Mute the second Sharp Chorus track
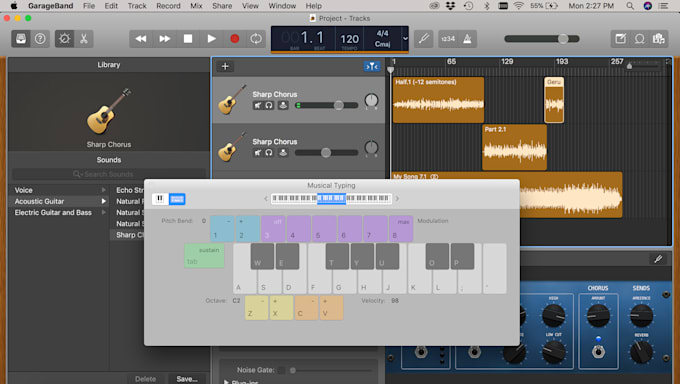Screen dimensions: 680x384 (x=258, y=152)
